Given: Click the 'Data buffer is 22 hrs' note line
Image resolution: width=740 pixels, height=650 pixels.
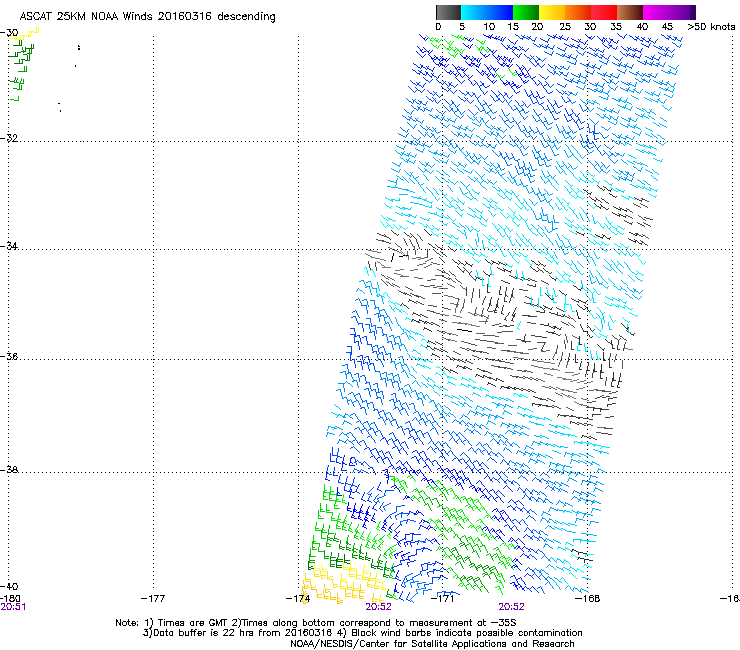Looking at the screenshot, I should (362, 633).
